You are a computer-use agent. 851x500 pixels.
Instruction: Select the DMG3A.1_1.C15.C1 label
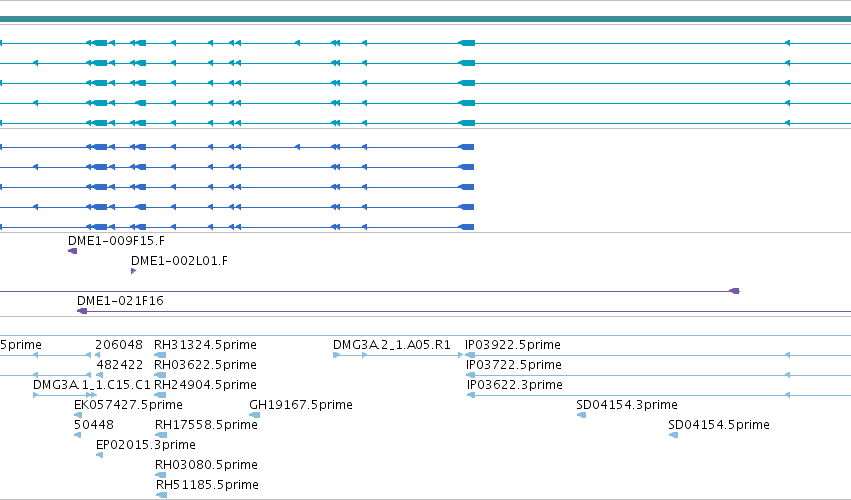coord(92,385)
